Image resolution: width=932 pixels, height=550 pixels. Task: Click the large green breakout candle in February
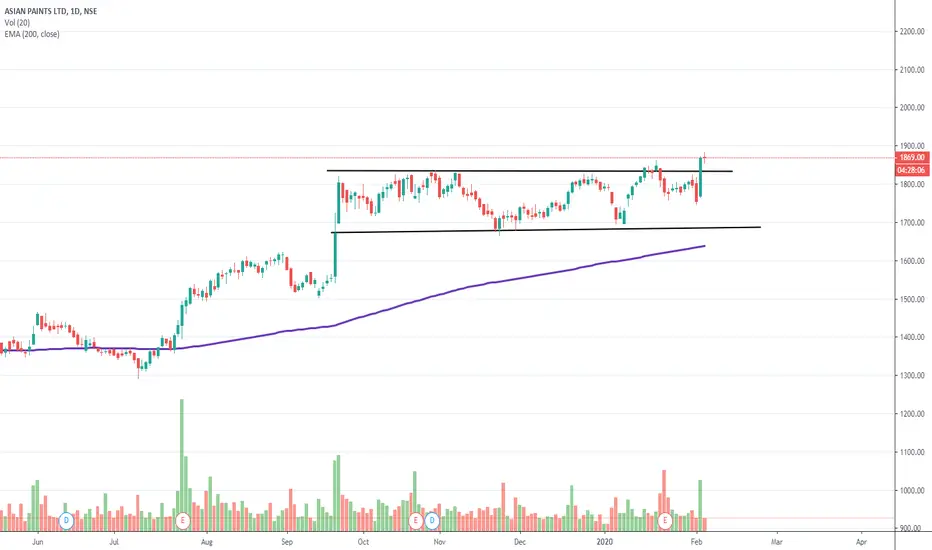(x=701, y=177)
